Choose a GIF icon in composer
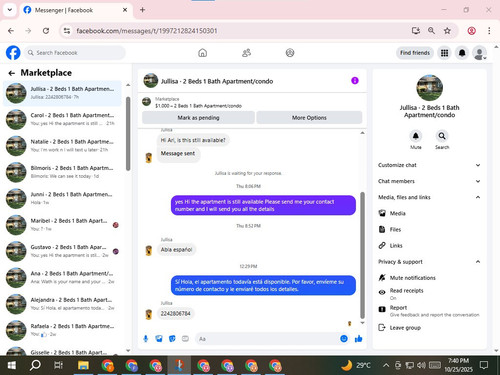This screenshot has width=500, height=375. [185, 339]
